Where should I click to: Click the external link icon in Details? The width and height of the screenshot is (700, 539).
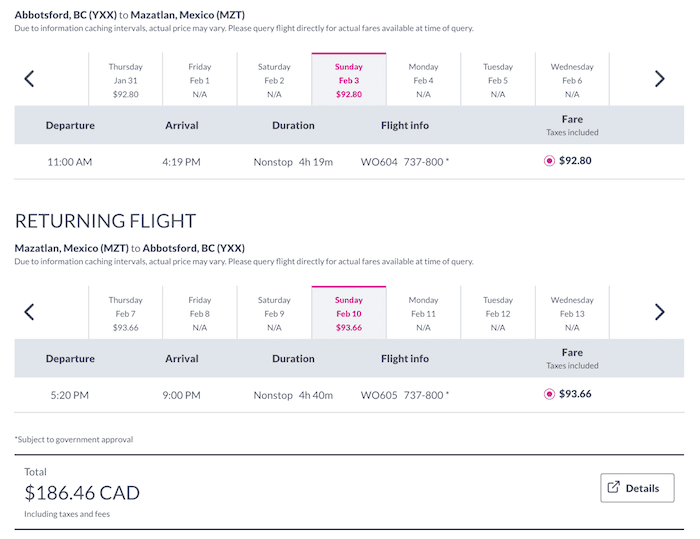[x=614, y=487]
